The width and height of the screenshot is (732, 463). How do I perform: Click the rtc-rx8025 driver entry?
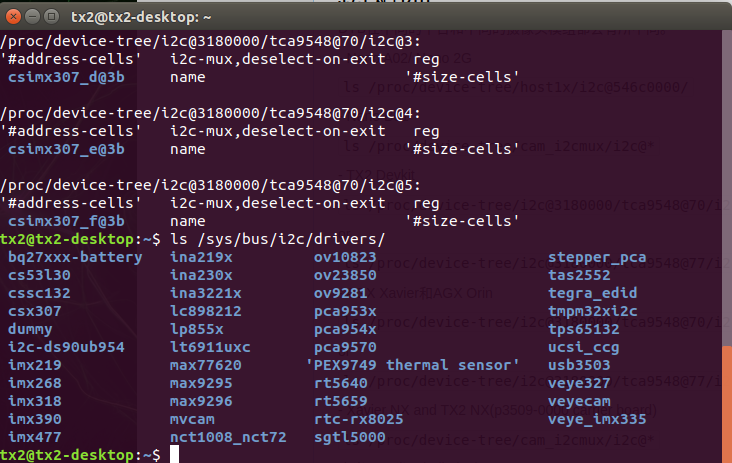[x=358, y=419]
